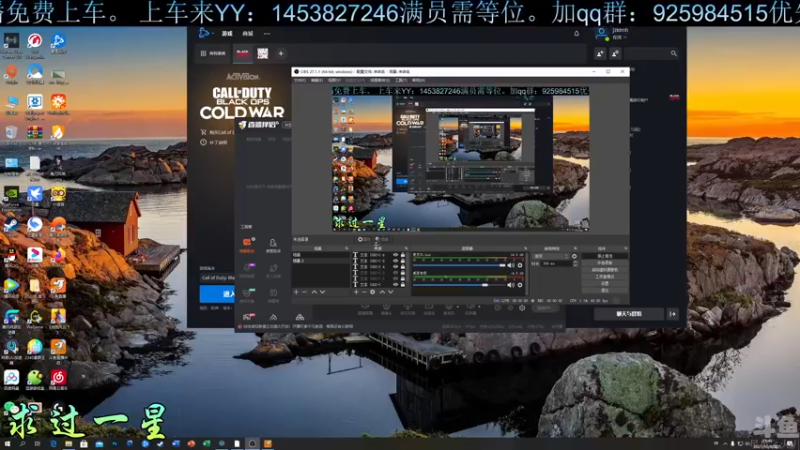Screen dimensions: 800x450
Task: Select the Black Ops Cold War game tab
Action: point(243,54)
